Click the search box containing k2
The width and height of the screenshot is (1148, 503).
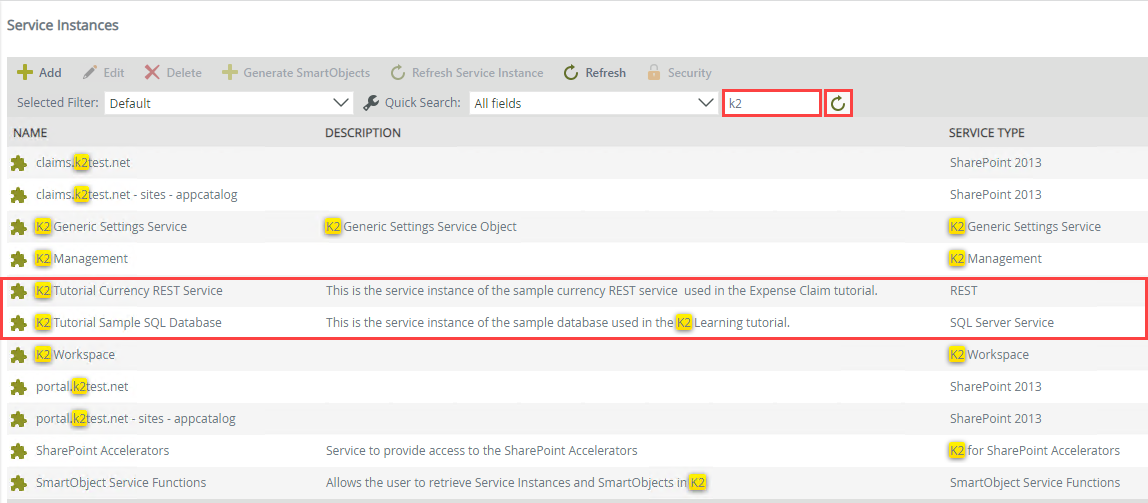(x=771, y=103)
